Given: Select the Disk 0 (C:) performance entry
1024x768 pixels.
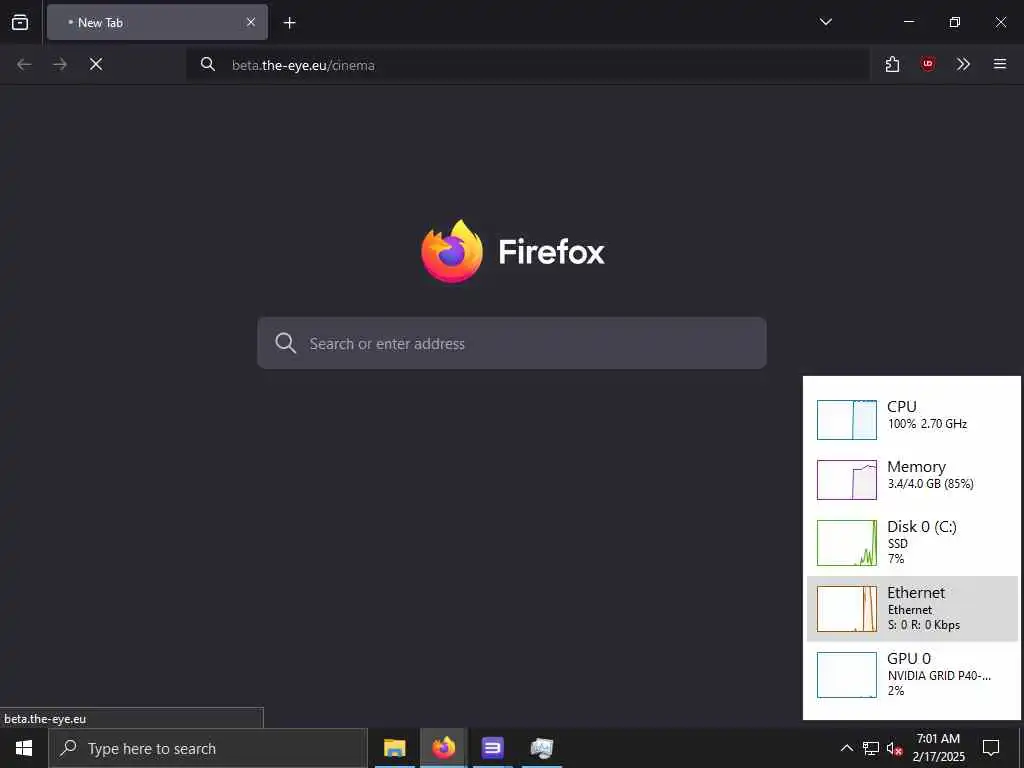Looking at the screenshot, I should [x=912, y=542].
